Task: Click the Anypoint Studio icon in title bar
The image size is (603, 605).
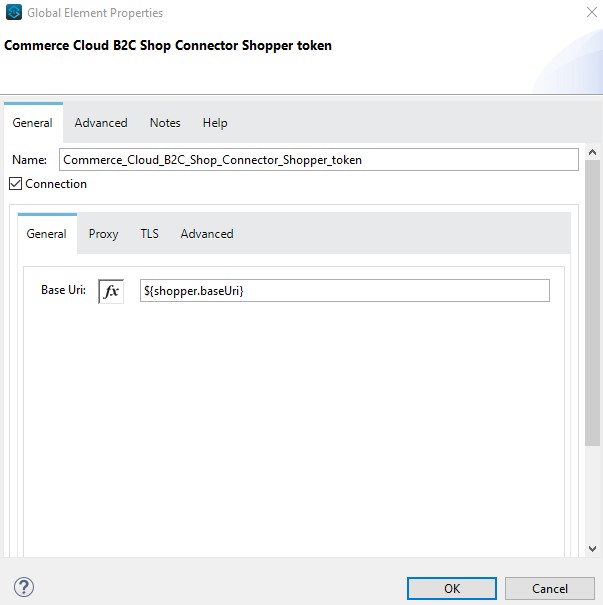Action: pos(14,12)
